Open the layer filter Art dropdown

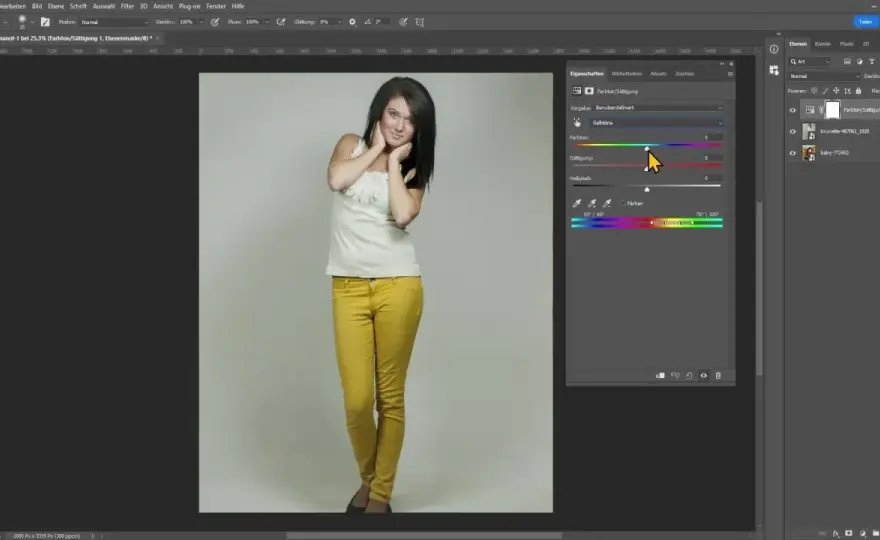tap(809, 61)
